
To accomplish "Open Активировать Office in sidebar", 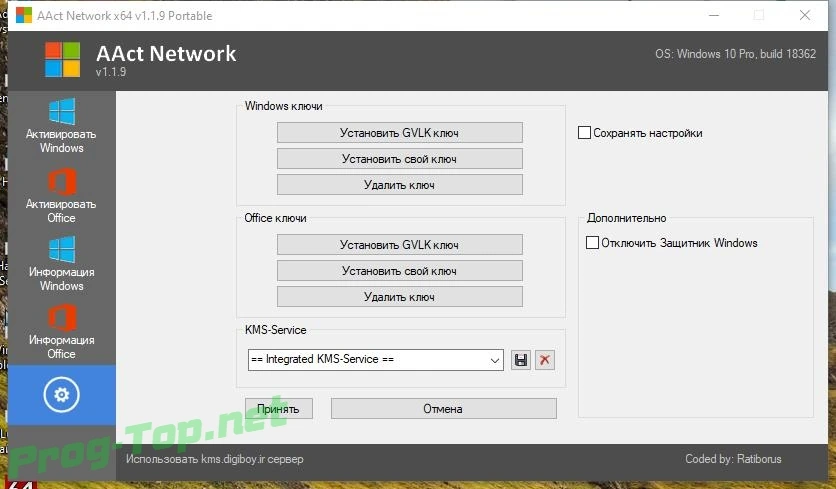I will point(61,195).
